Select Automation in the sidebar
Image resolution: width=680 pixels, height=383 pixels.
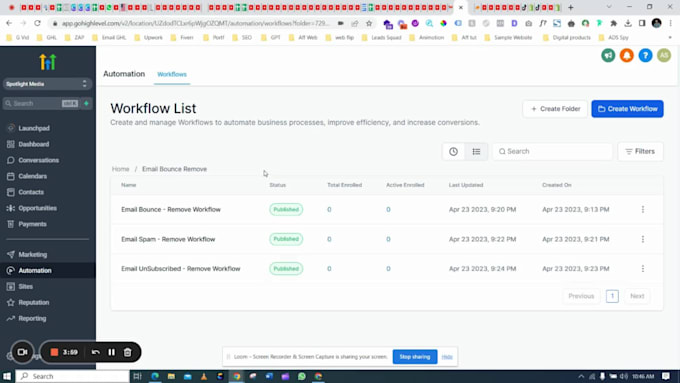point(35,271)
